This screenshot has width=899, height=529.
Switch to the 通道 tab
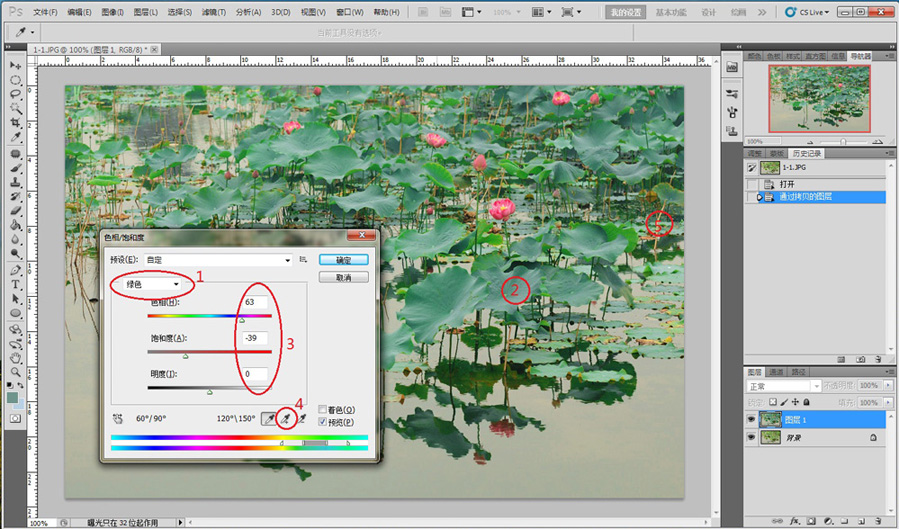point(775,372)
